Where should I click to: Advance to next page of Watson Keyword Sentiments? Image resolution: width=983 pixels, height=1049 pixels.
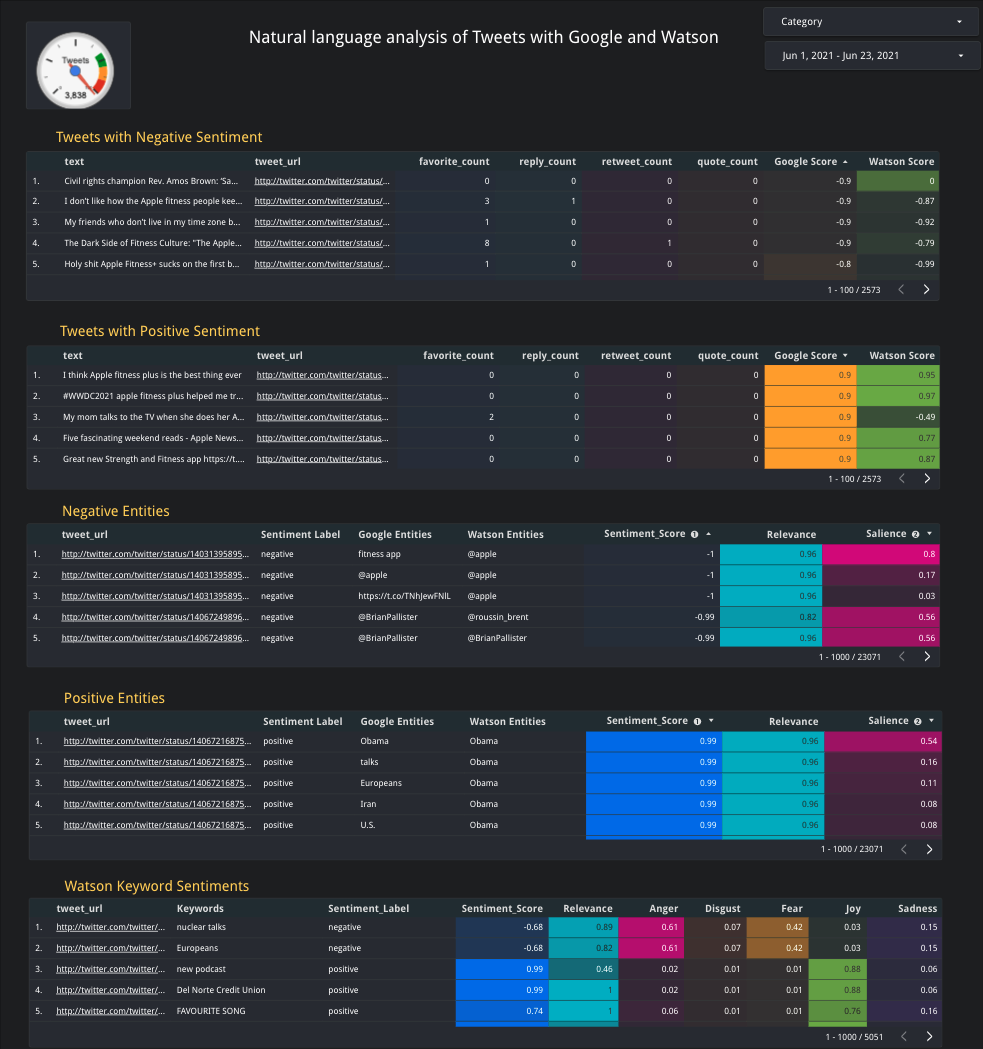928,1036
